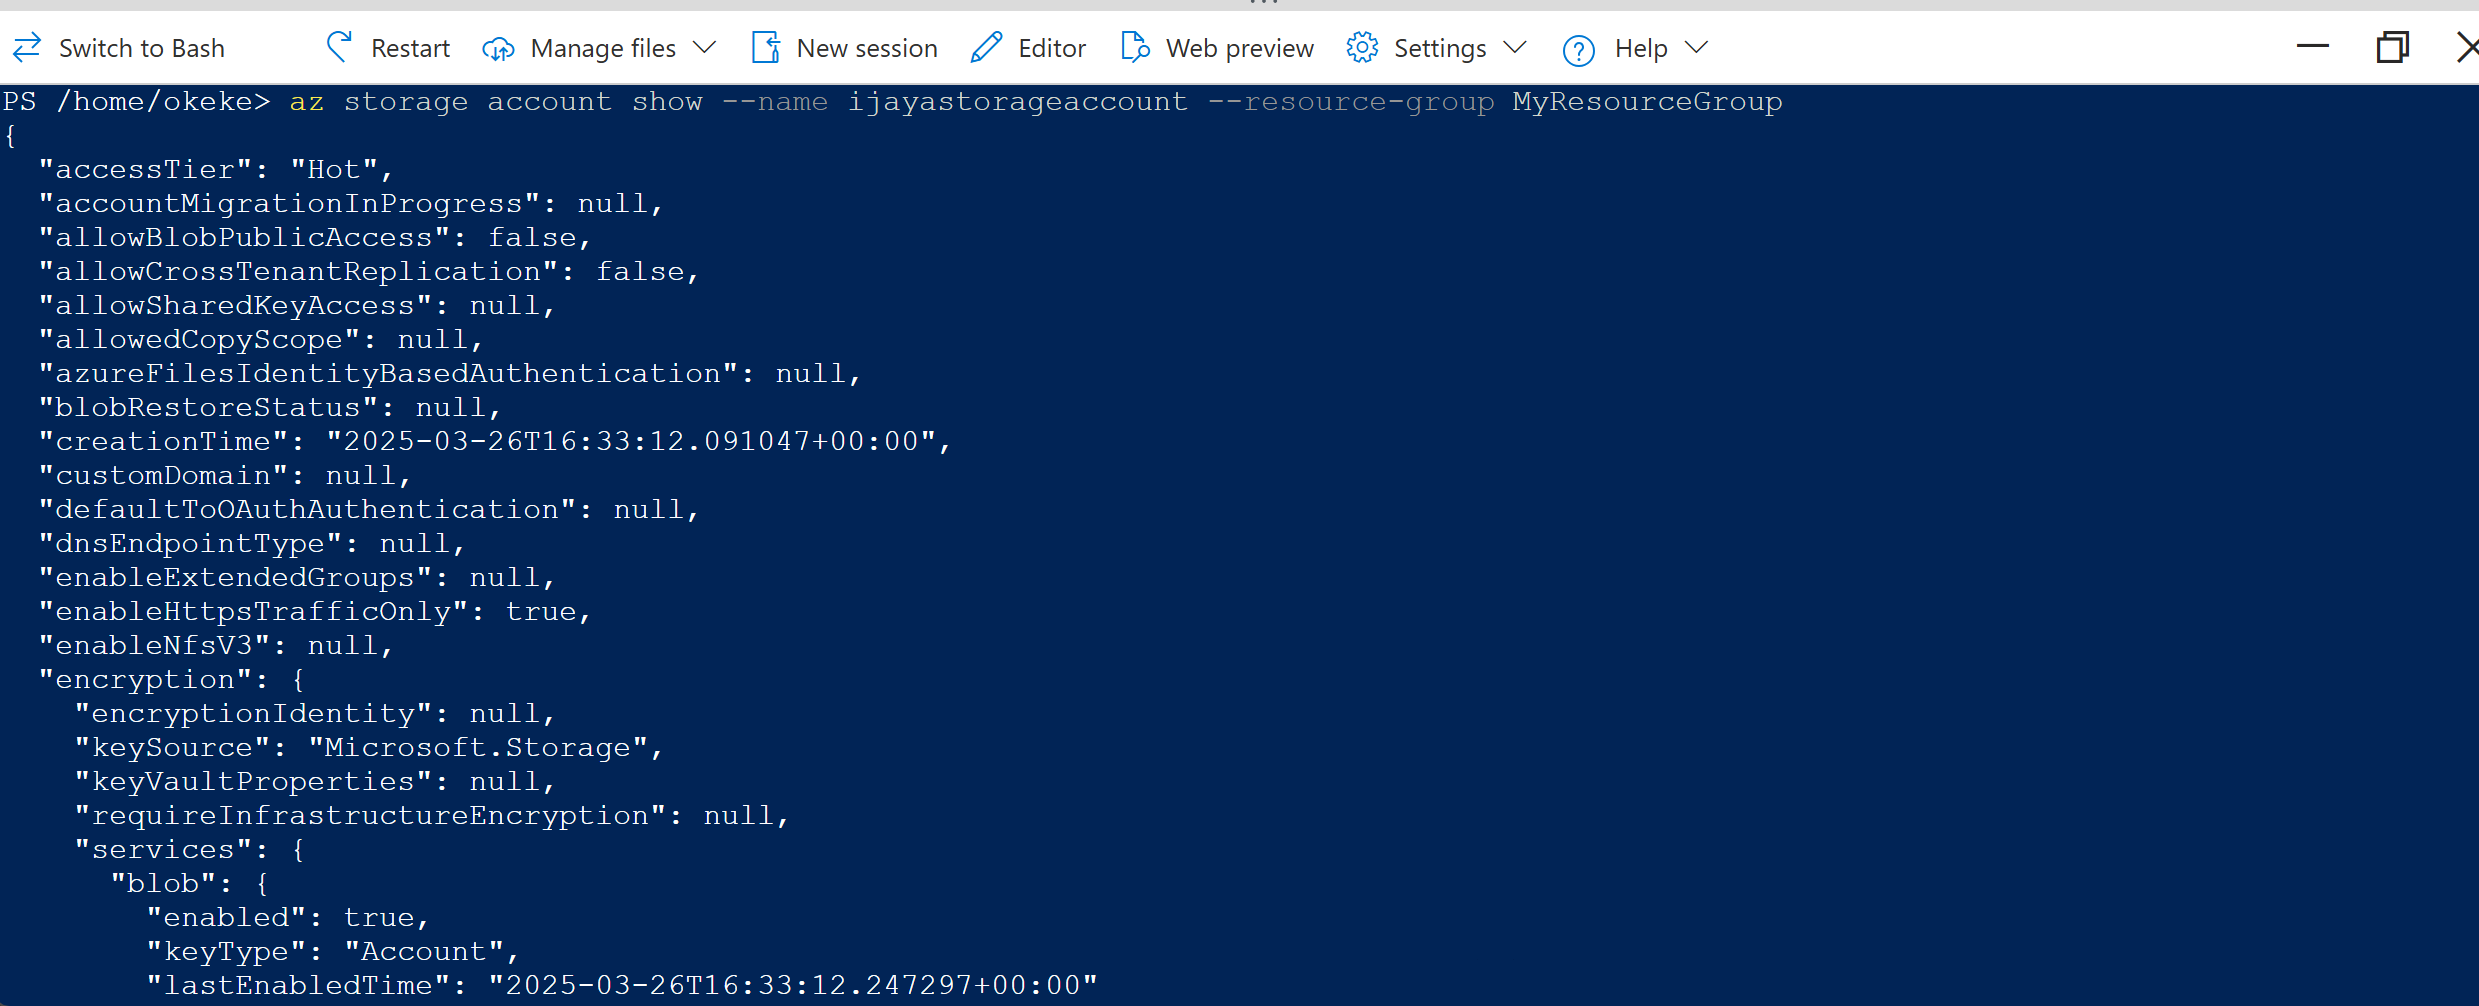
Task: Click the New session label
Action: (x=867, y=48)
